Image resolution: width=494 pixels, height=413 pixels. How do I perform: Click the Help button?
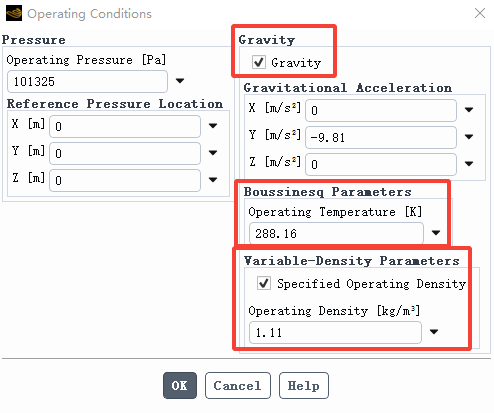tap(304, 386)
